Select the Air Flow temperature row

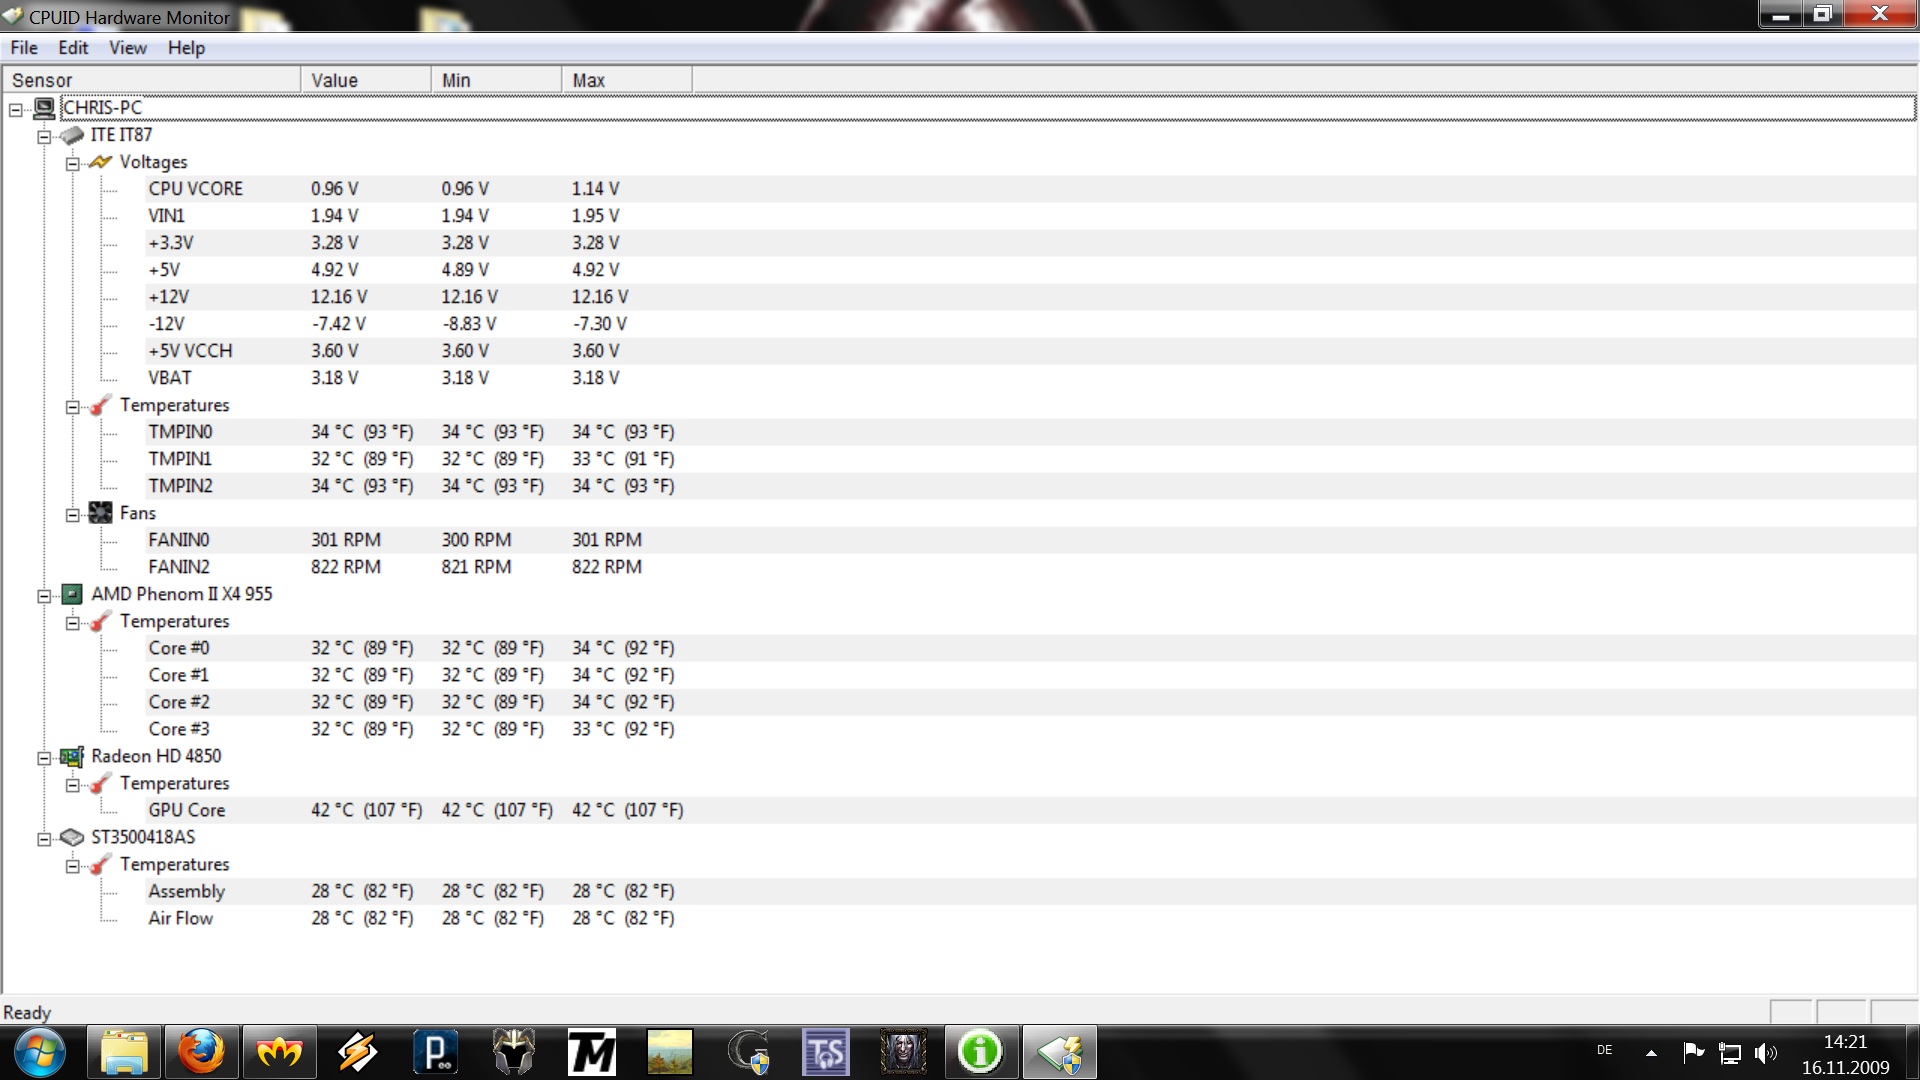[x=1031, y=917]
